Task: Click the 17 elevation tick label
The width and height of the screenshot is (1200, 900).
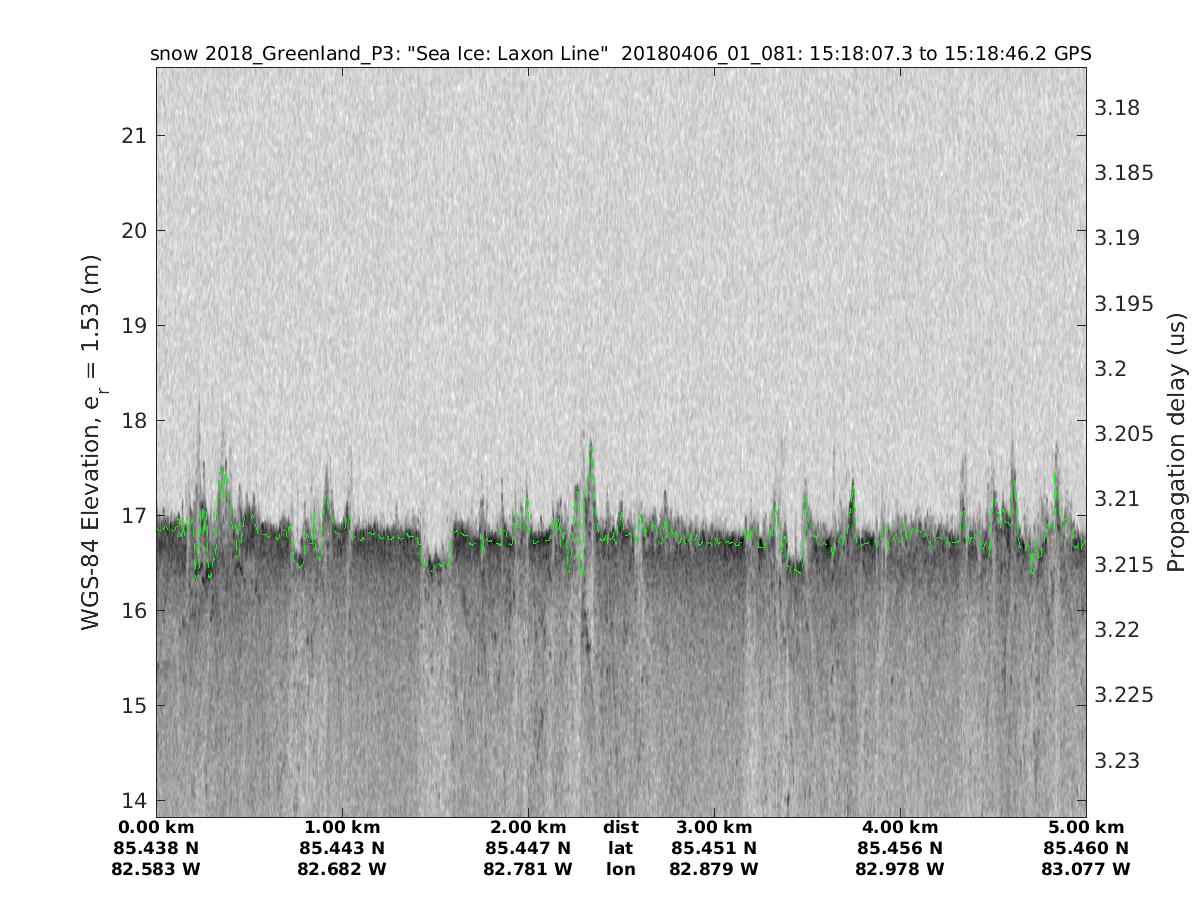Action: 134,516
